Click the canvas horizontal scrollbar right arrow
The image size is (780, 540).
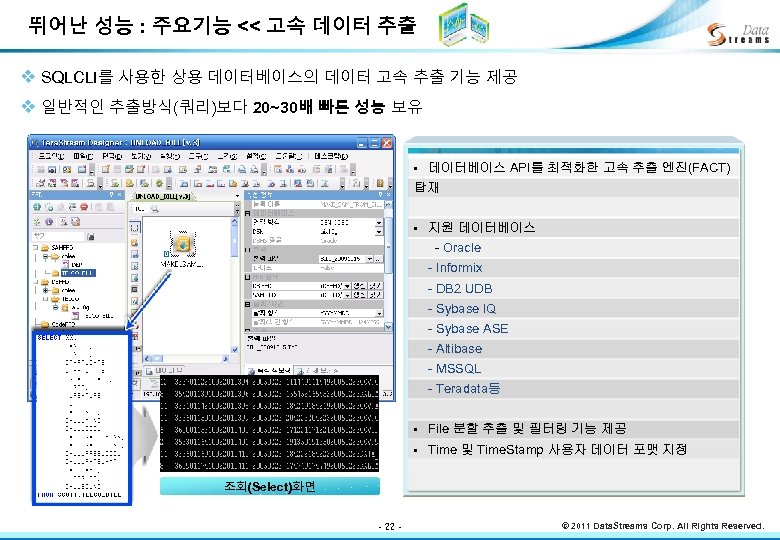point(225,359)
